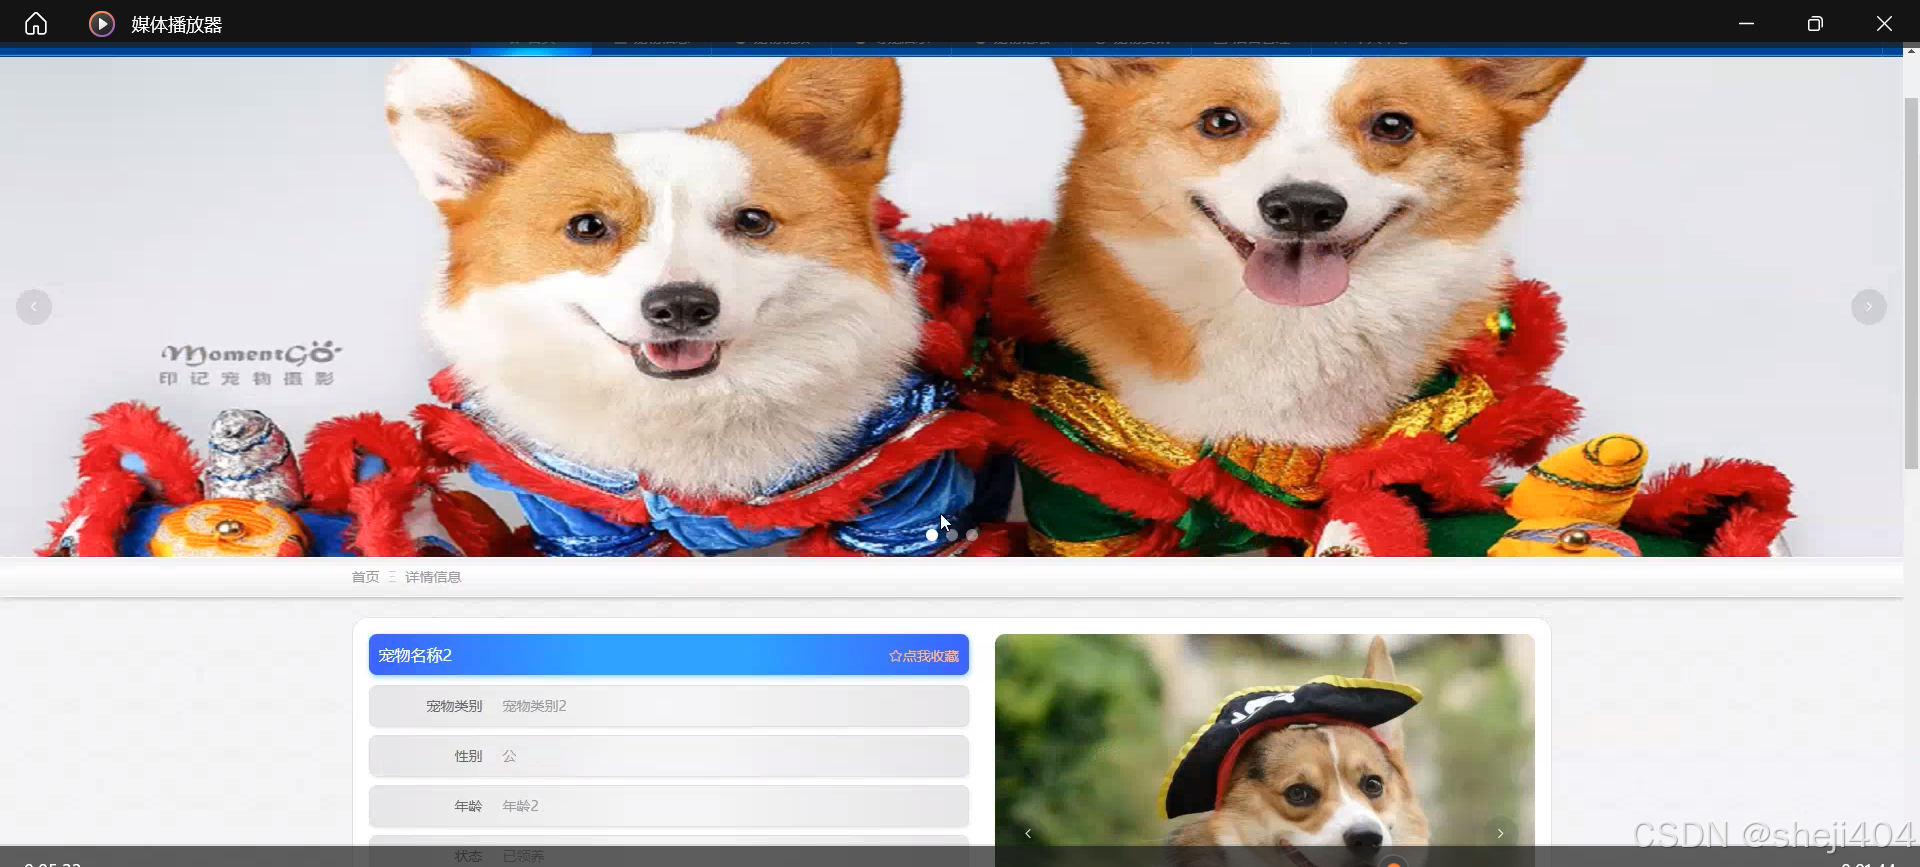1920x867 pixels.
Task: Open the 首页 breadcrumb link
Action: [x=365, y=577]
